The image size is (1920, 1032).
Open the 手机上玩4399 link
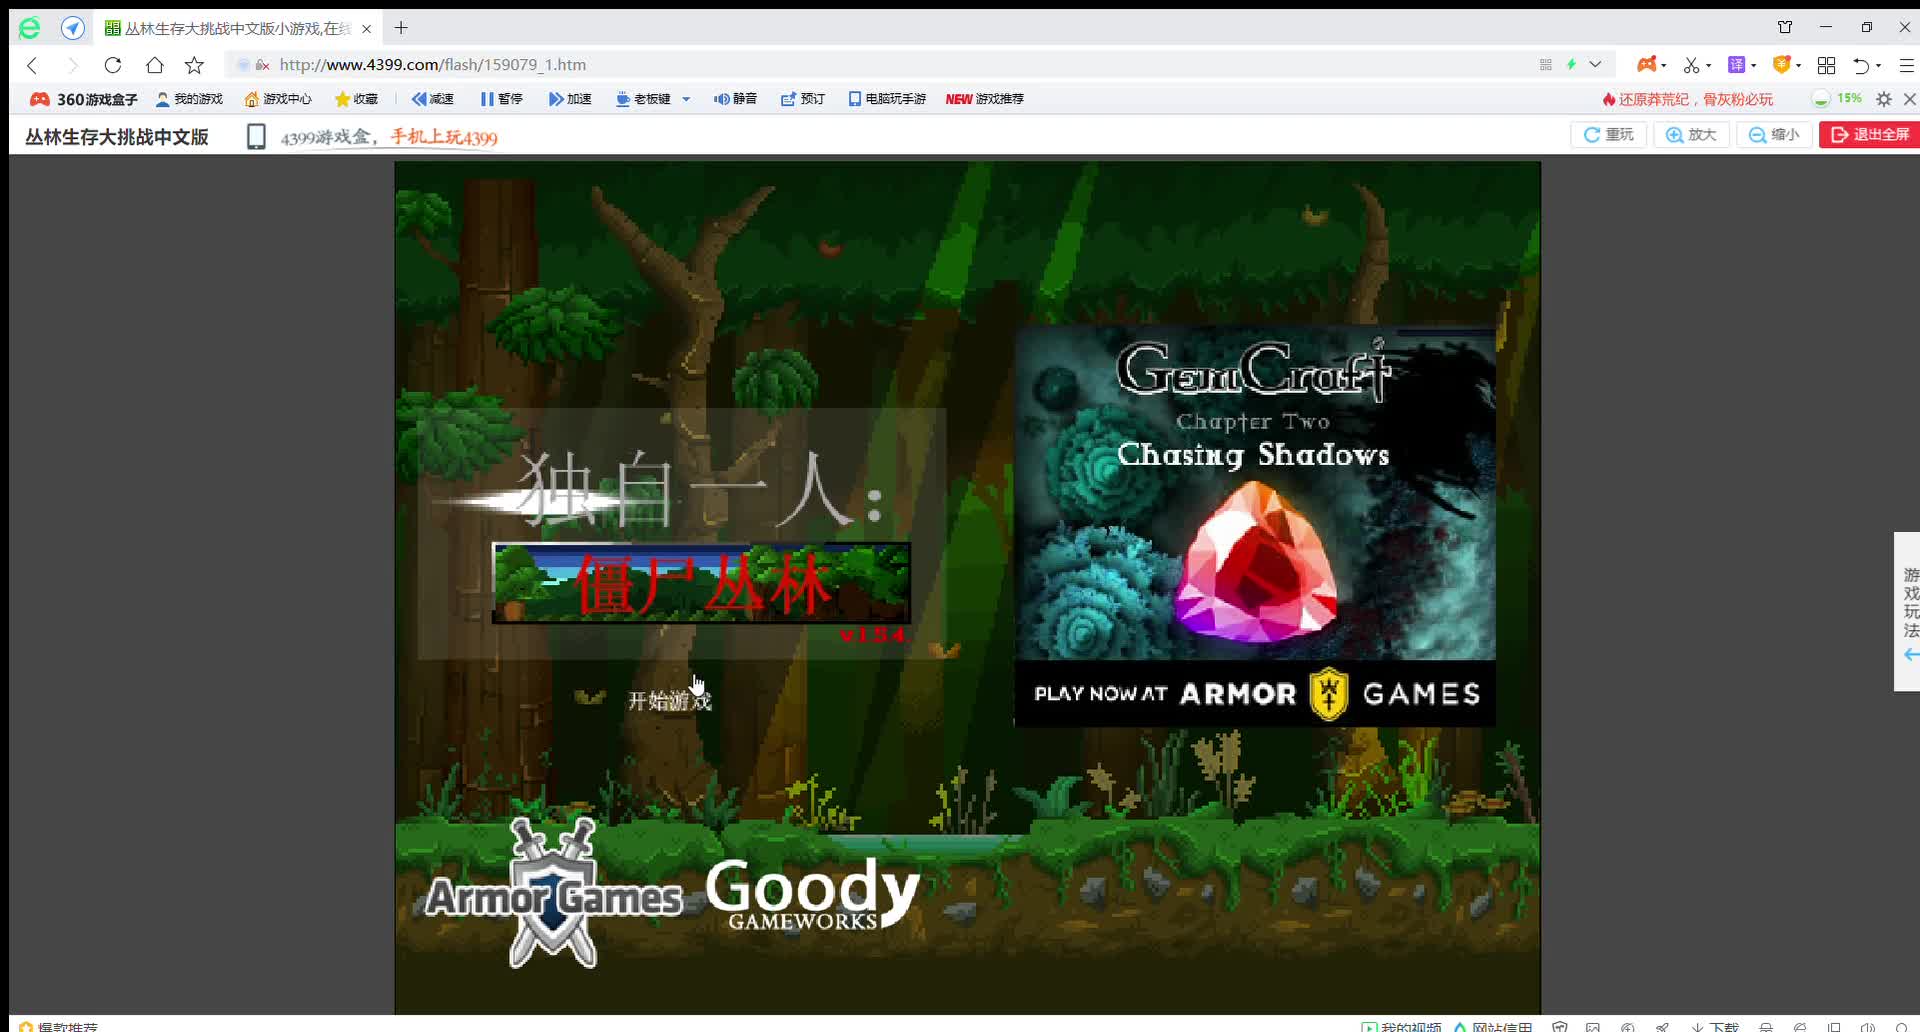coord(443,137)
